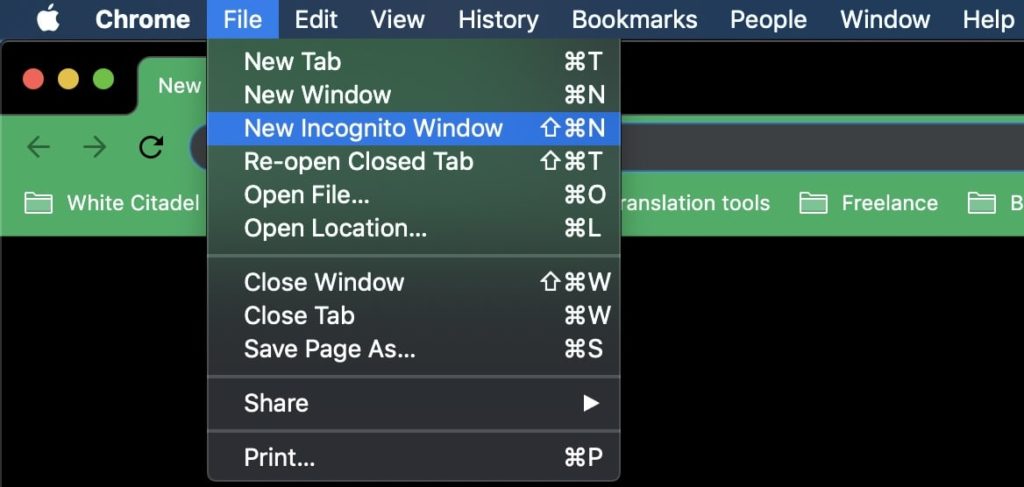Image resolution: width=1024 pixels, height=487 pixels.
Task: Open the Edit menu
Action: (316, 20)
